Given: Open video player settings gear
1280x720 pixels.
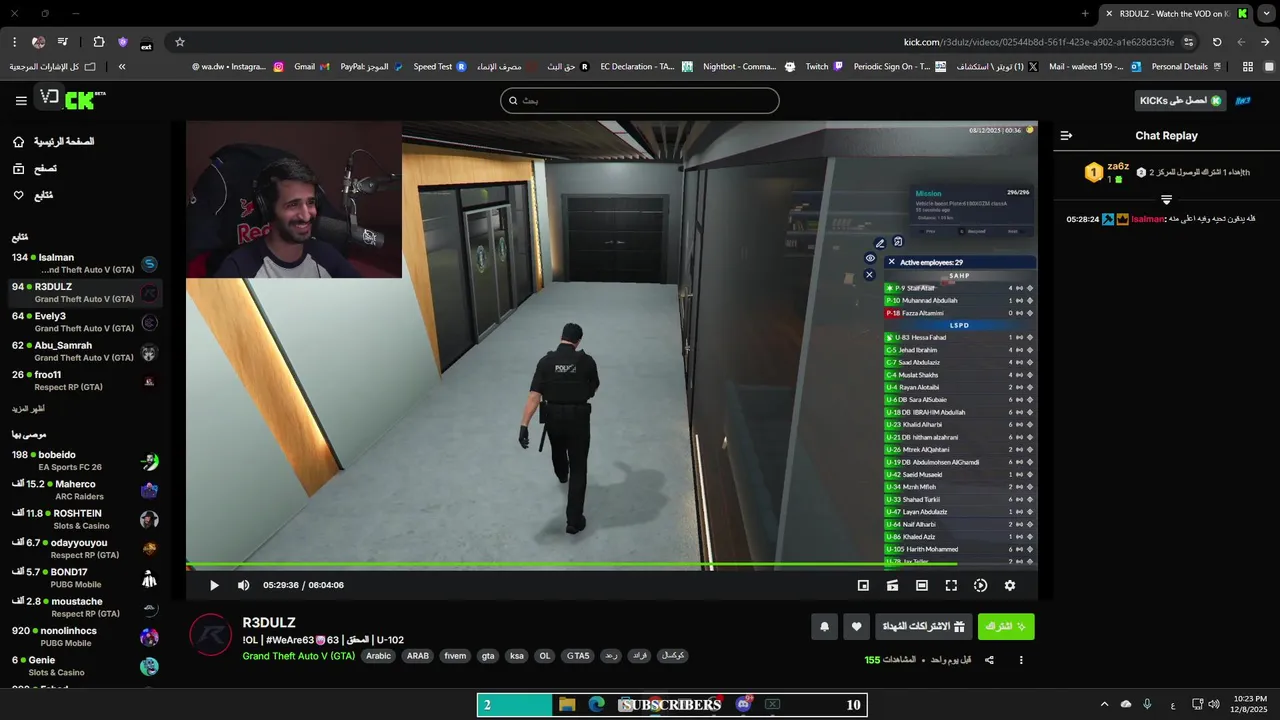Looking at the screenshot, I should (x=1009, y=585).
